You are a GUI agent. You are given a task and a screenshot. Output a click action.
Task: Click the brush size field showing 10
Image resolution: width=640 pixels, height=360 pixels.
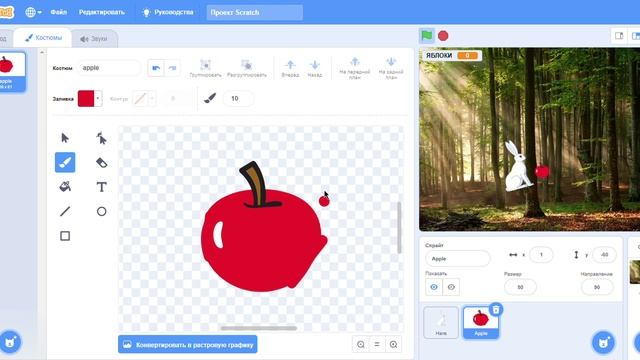tap(238, 98)
